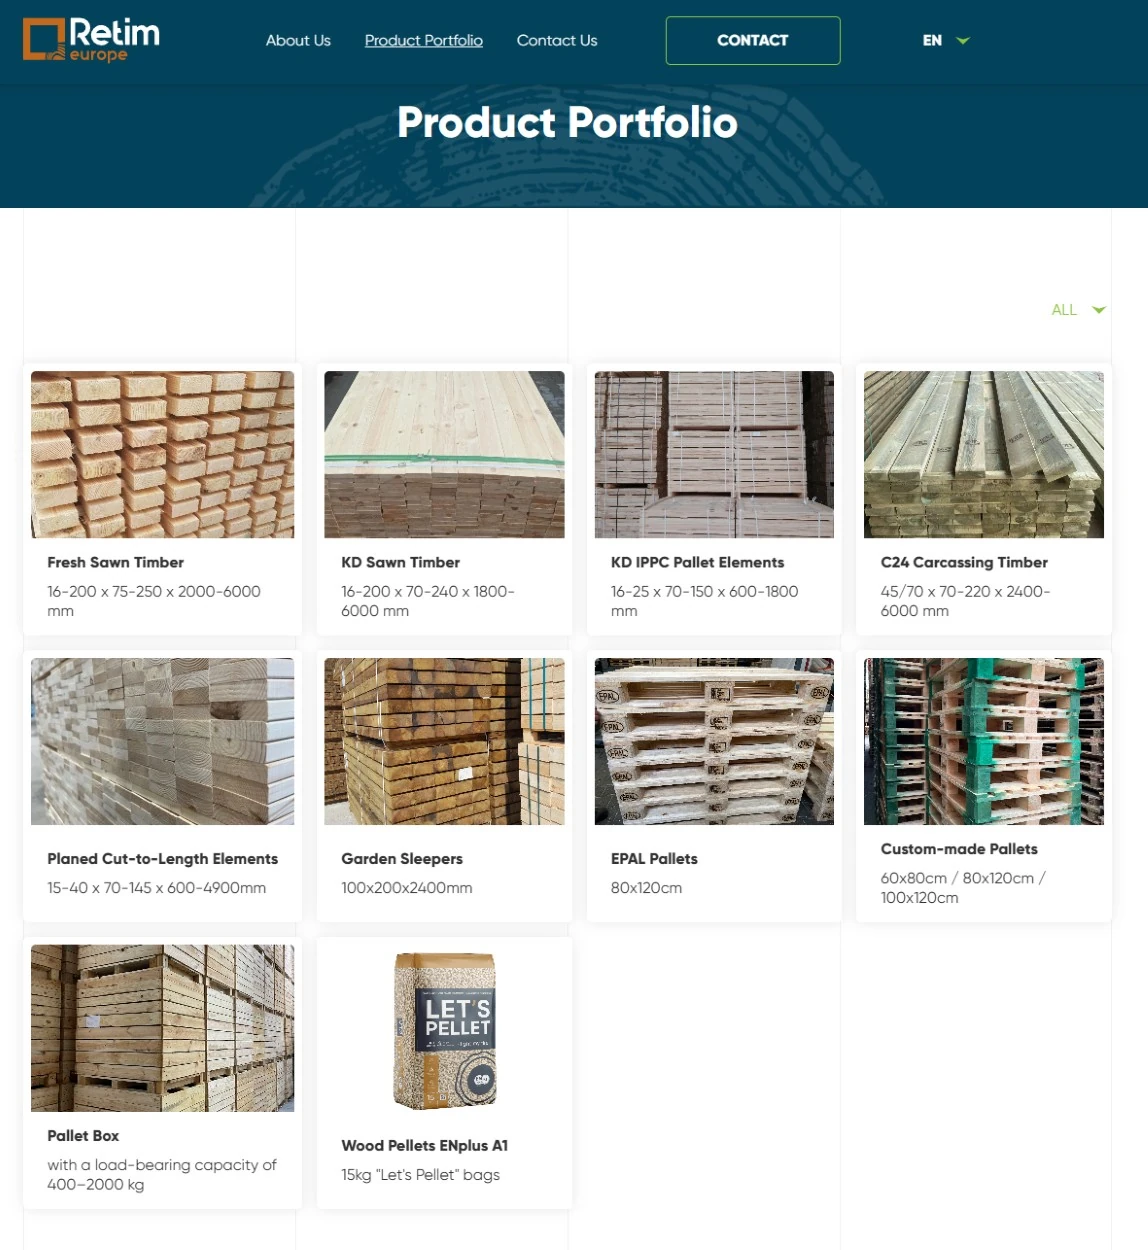Open the EN language chevron

[x=963, y=41]
